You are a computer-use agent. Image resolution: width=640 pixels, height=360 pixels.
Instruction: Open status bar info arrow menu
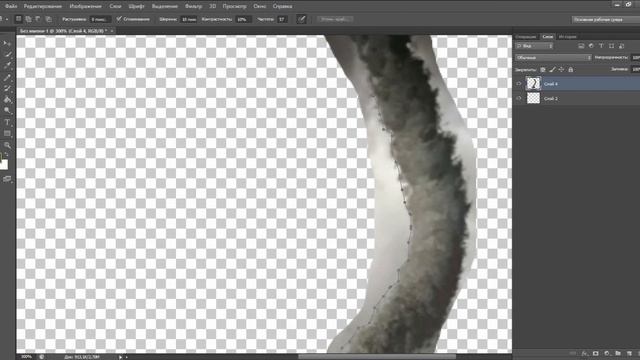[x=120, y=357]
